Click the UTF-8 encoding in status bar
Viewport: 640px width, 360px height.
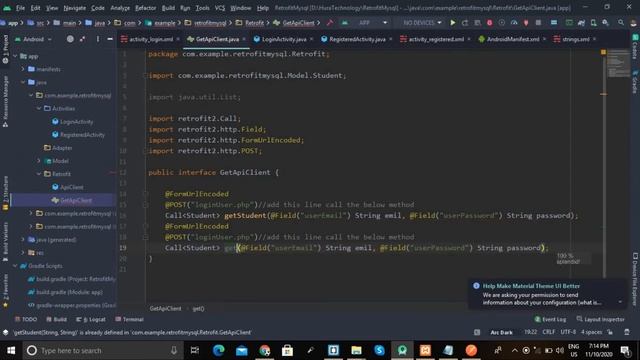coord(568,332)
